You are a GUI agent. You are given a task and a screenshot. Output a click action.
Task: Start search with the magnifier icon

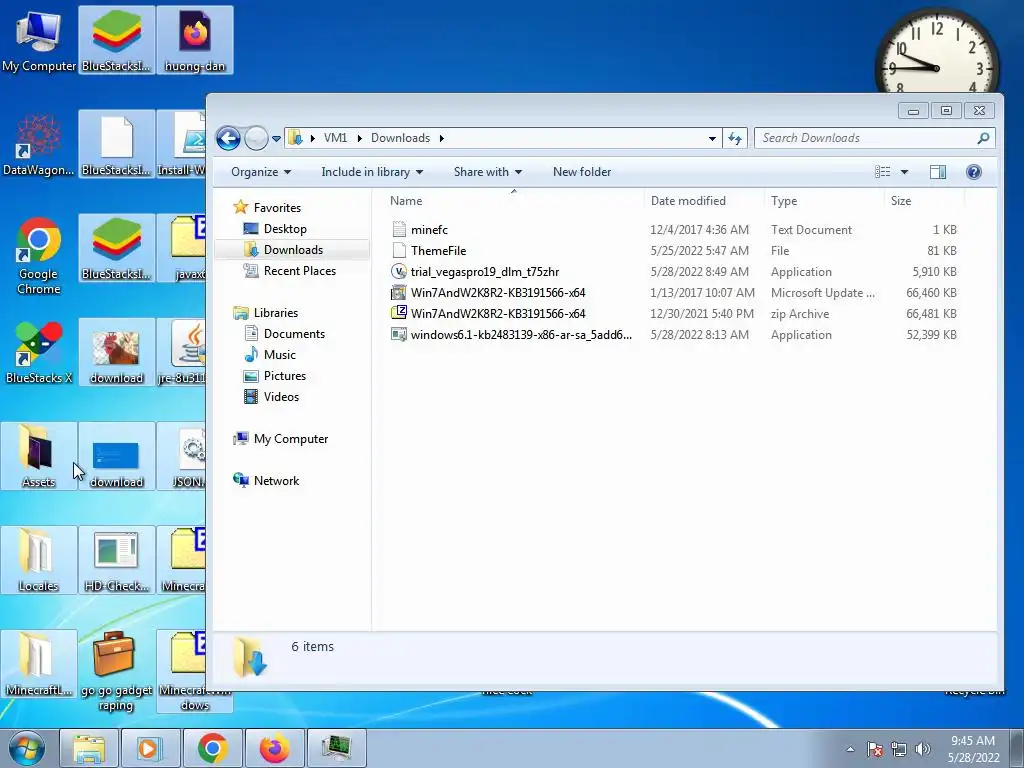tap(984, 138)
